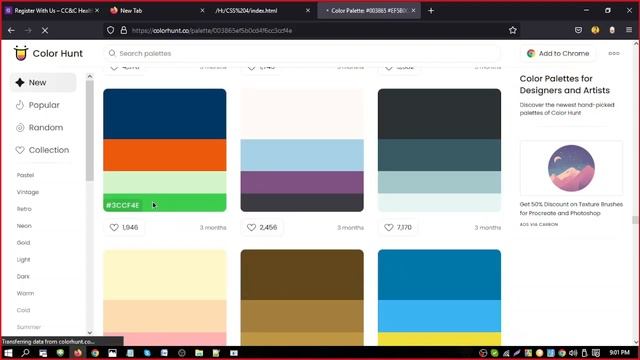Viewport: 640px width, 360px height.
Task: Open a new browser tab with plus
Action: pyautogui.click(x=431, y=11)
